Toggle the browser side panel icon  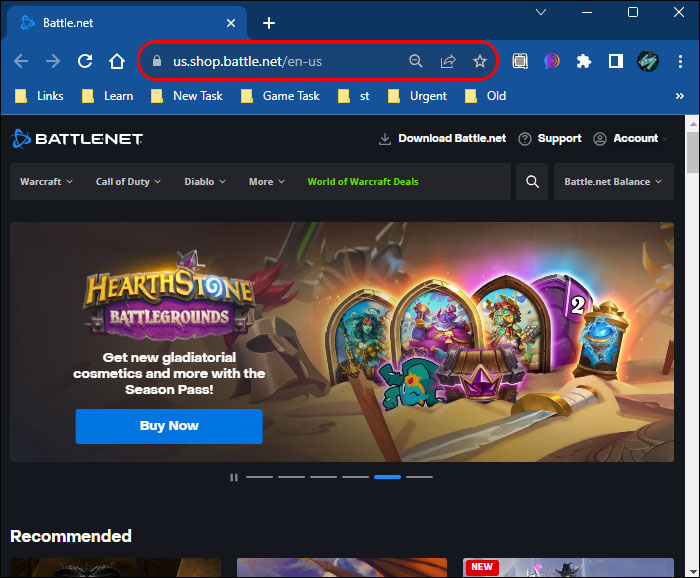coord(616,61)
